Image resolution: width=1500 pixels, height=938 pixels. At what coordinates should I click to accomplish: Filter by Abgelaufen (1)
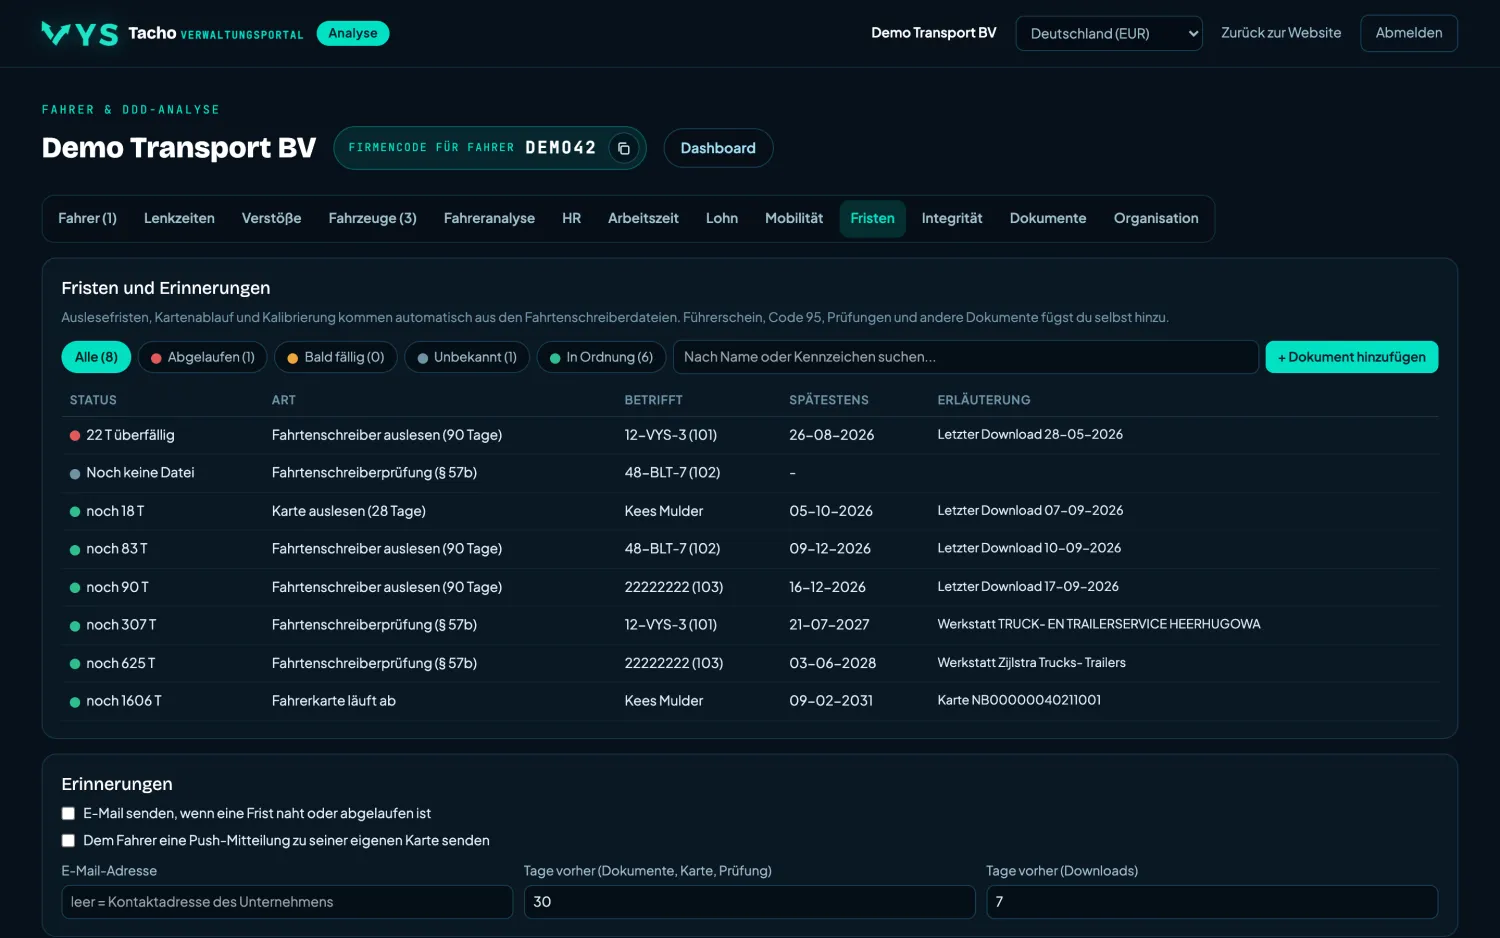pos(202,357)
